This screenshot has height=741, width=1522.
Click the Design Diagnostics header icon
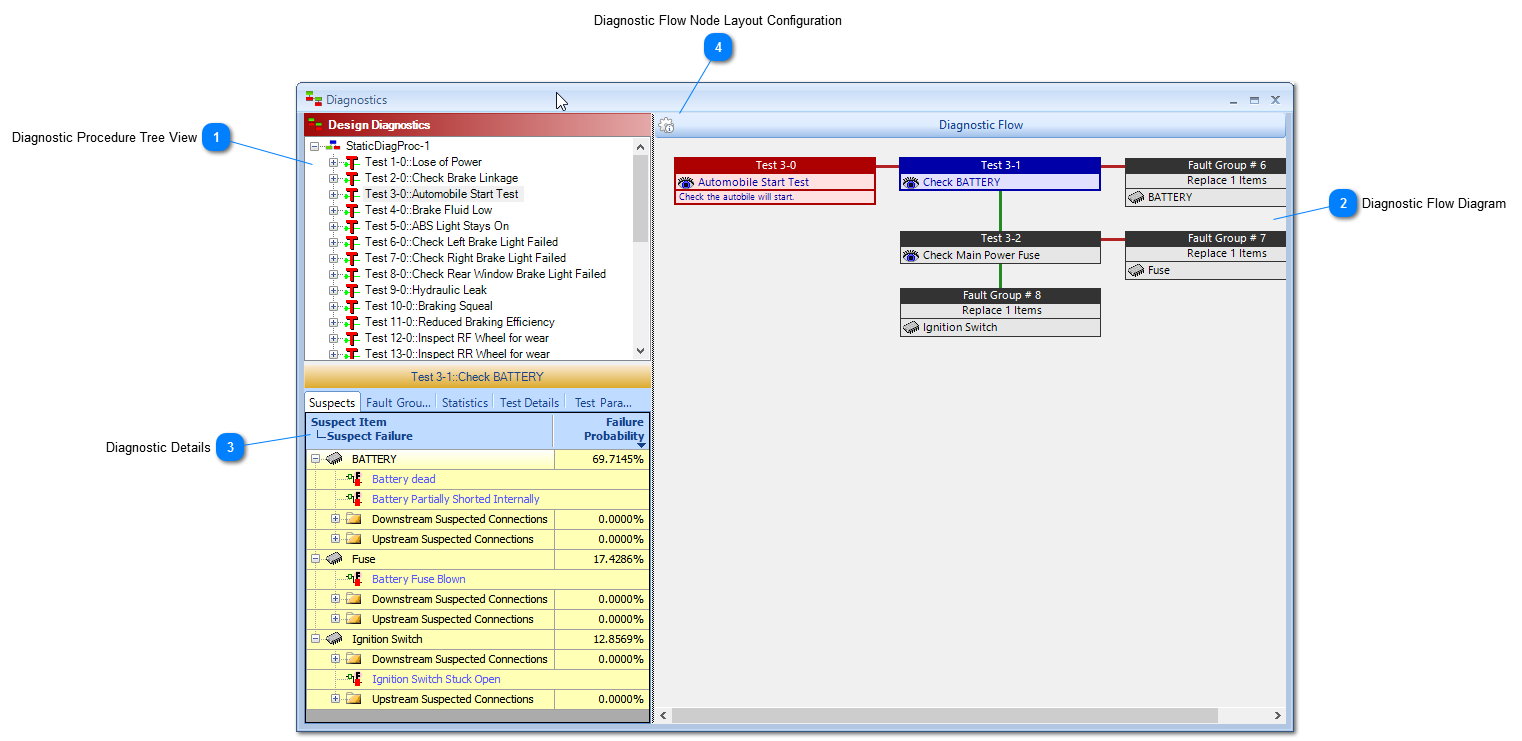click(315, 125)
